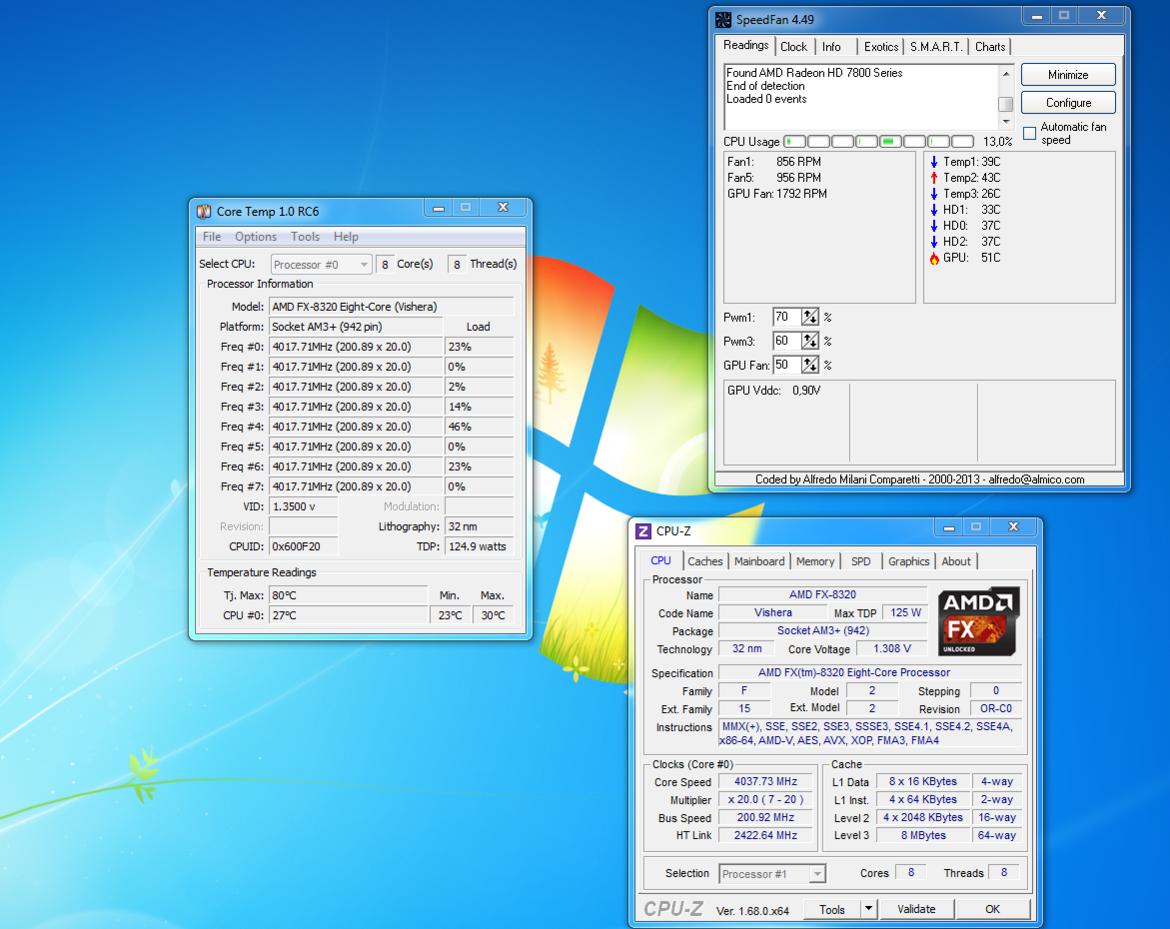This screenshot has height=929, width=1170.
Task: Click the SpeedFan CPU Usage bars
Action: pyautogui.click(x=878, y=142)
